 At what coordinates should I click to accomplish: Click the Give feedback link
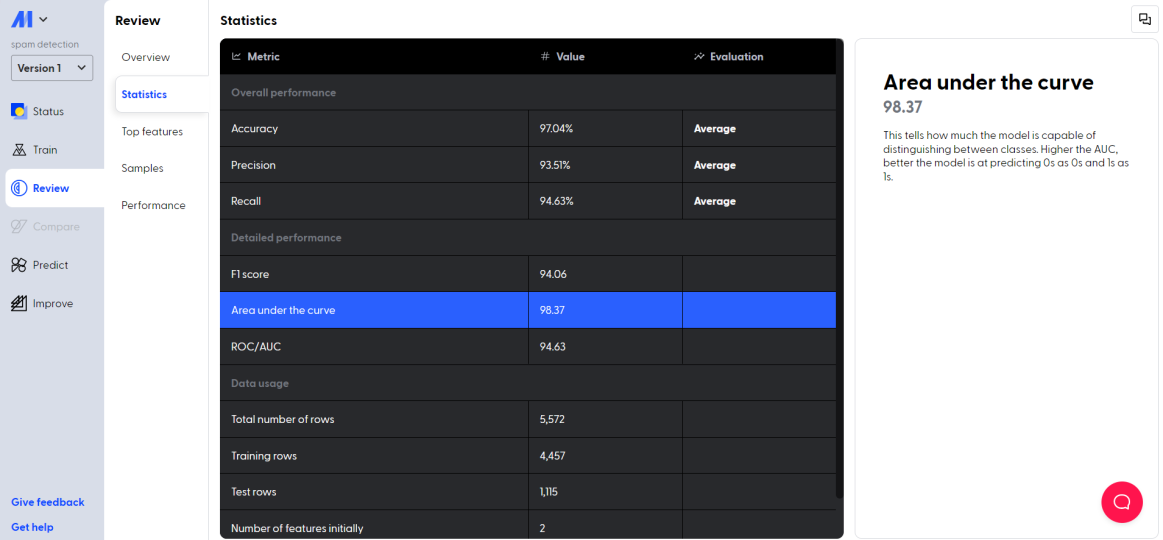click(x=47, y=502)
